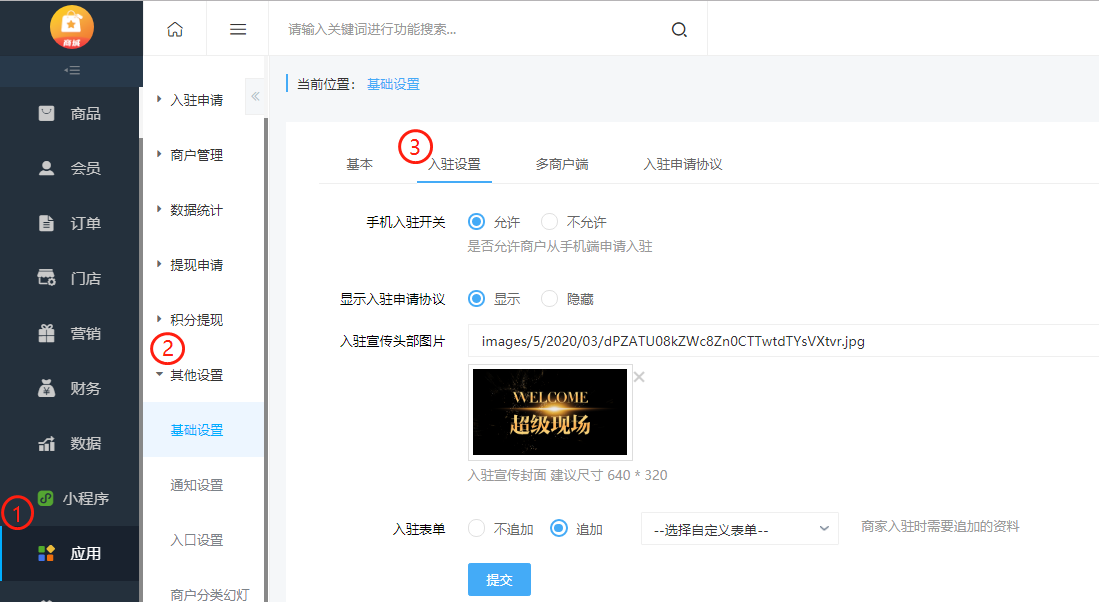
Task: Expand the 入驻申请 submenu
Action: click(189, 100)
